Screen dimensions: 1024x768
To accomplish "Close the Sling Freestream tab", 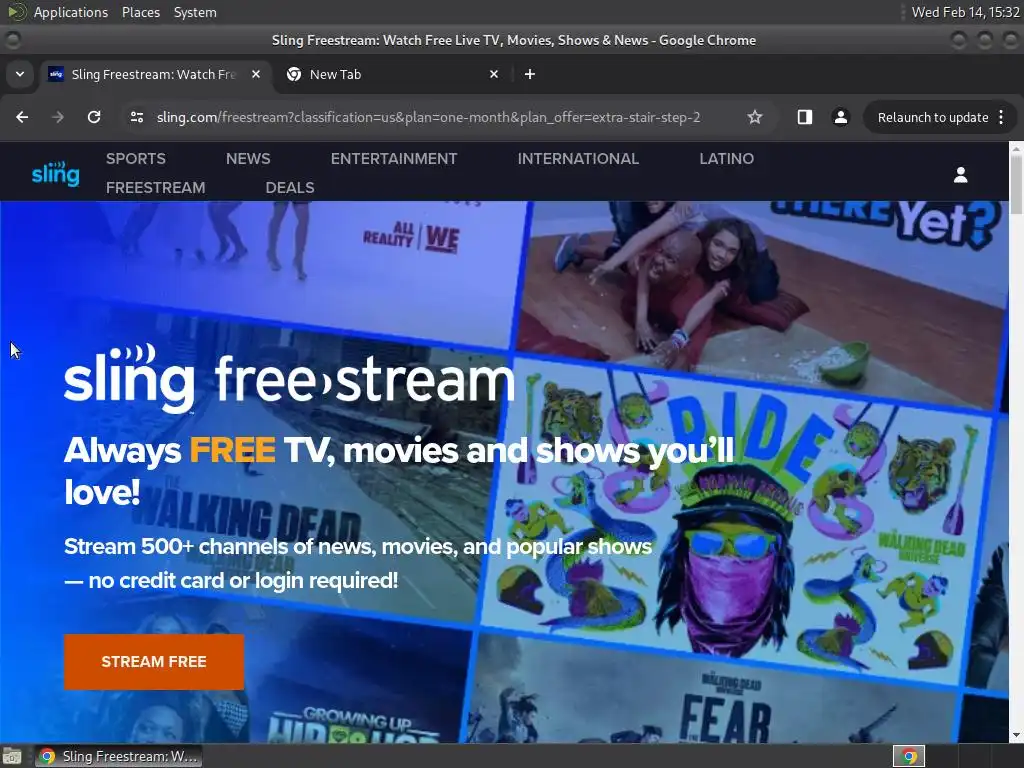I will click(x=256, y=74).
